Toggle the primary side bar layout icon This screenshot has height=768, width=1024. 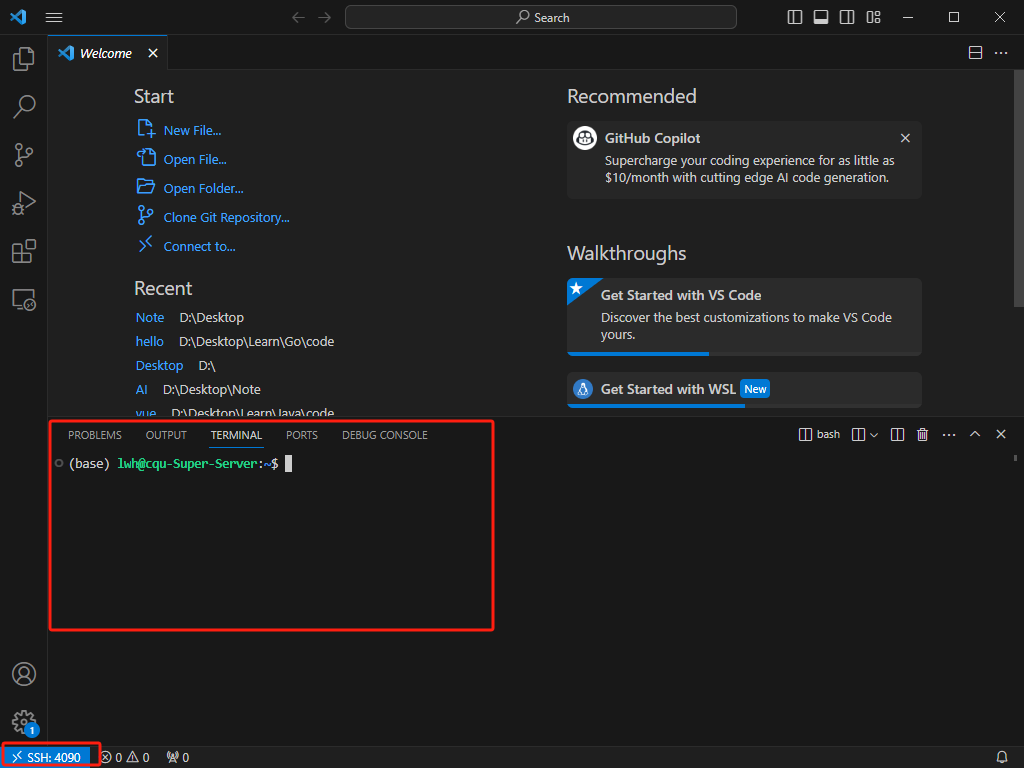click(x=795, y=18)
